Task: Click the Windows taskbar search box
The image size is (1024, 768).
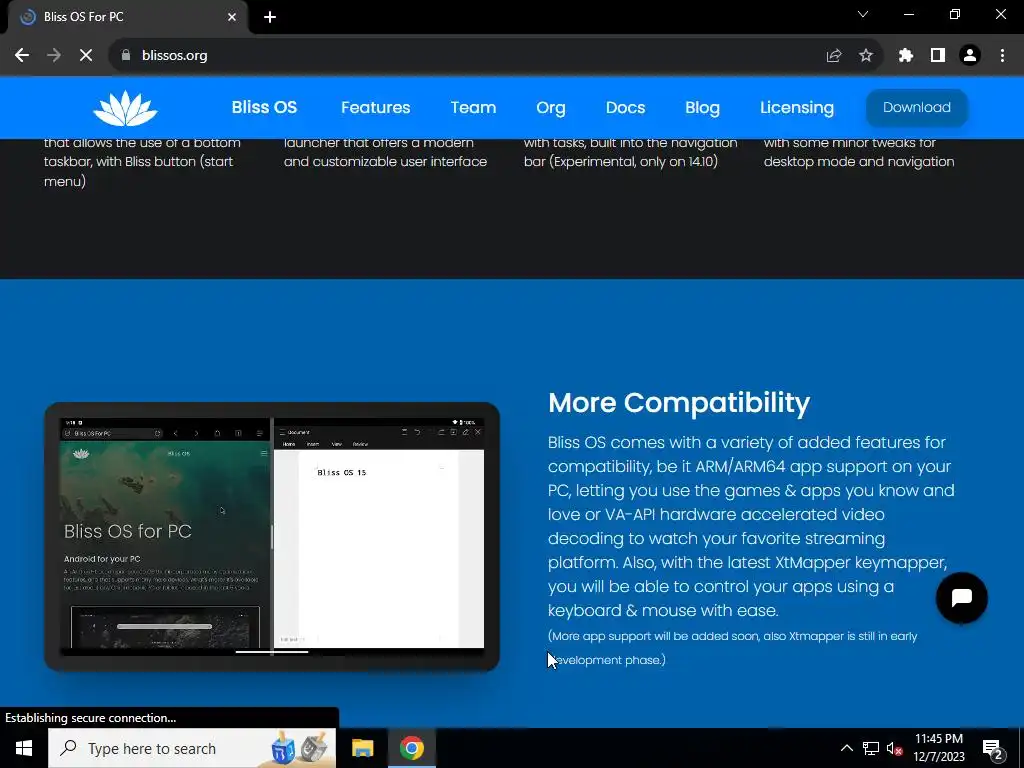Action: coord(192,748)
